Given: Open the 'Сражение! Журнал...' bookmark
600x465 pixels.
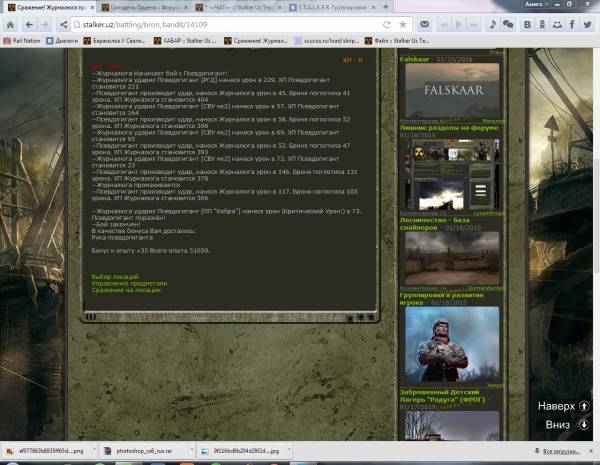Looking at the screenshot, I should pos(256,41).
